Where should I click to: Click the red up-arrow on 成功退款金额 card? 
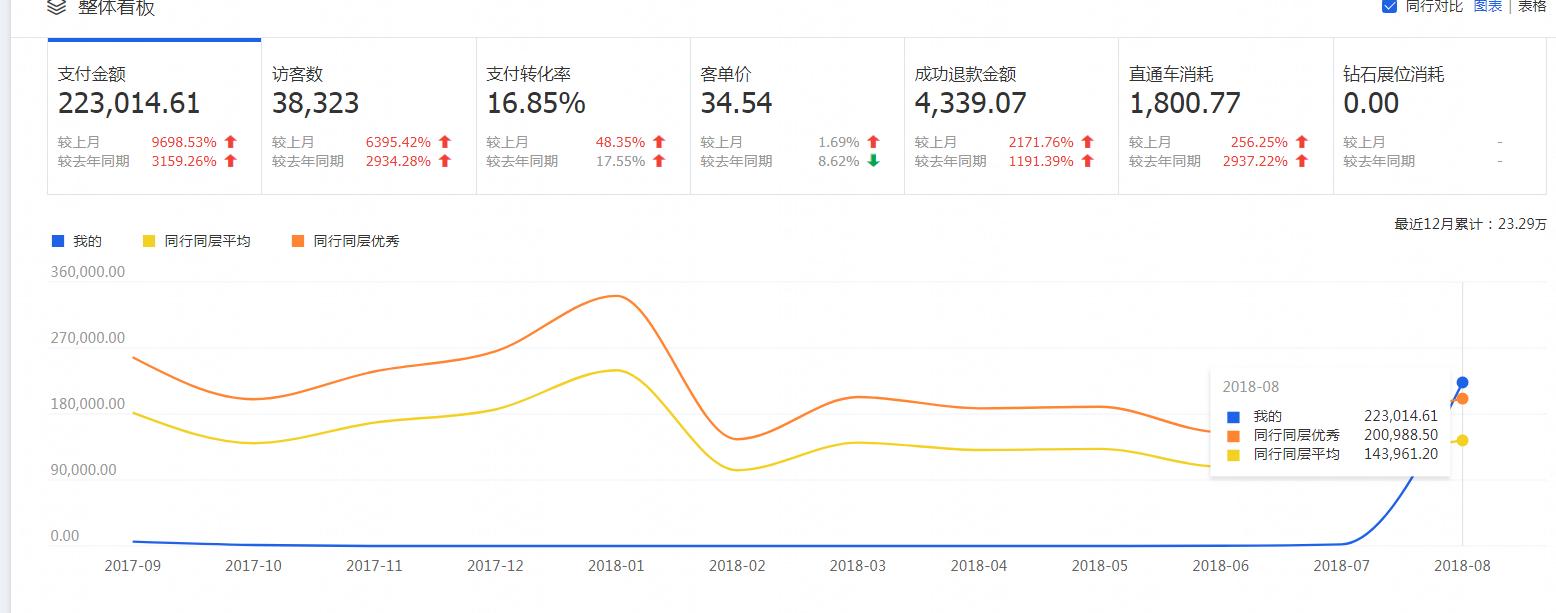[x=1087, y=142]
